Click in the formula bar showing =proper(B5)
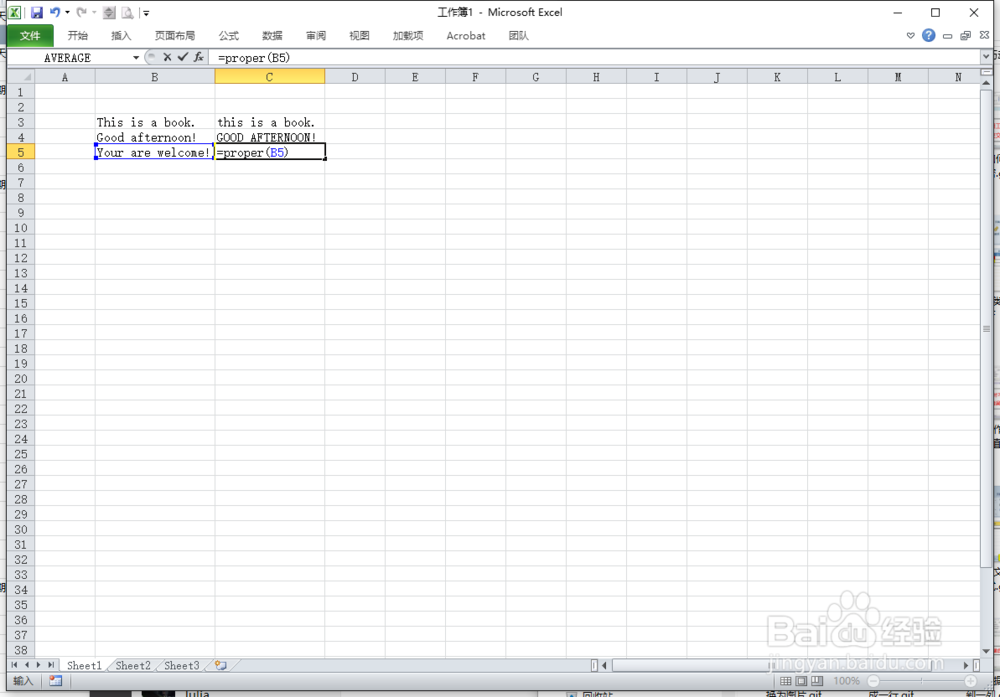This screenshot has height=697, width=1000. pyautogui.click(x=596, y=58)
